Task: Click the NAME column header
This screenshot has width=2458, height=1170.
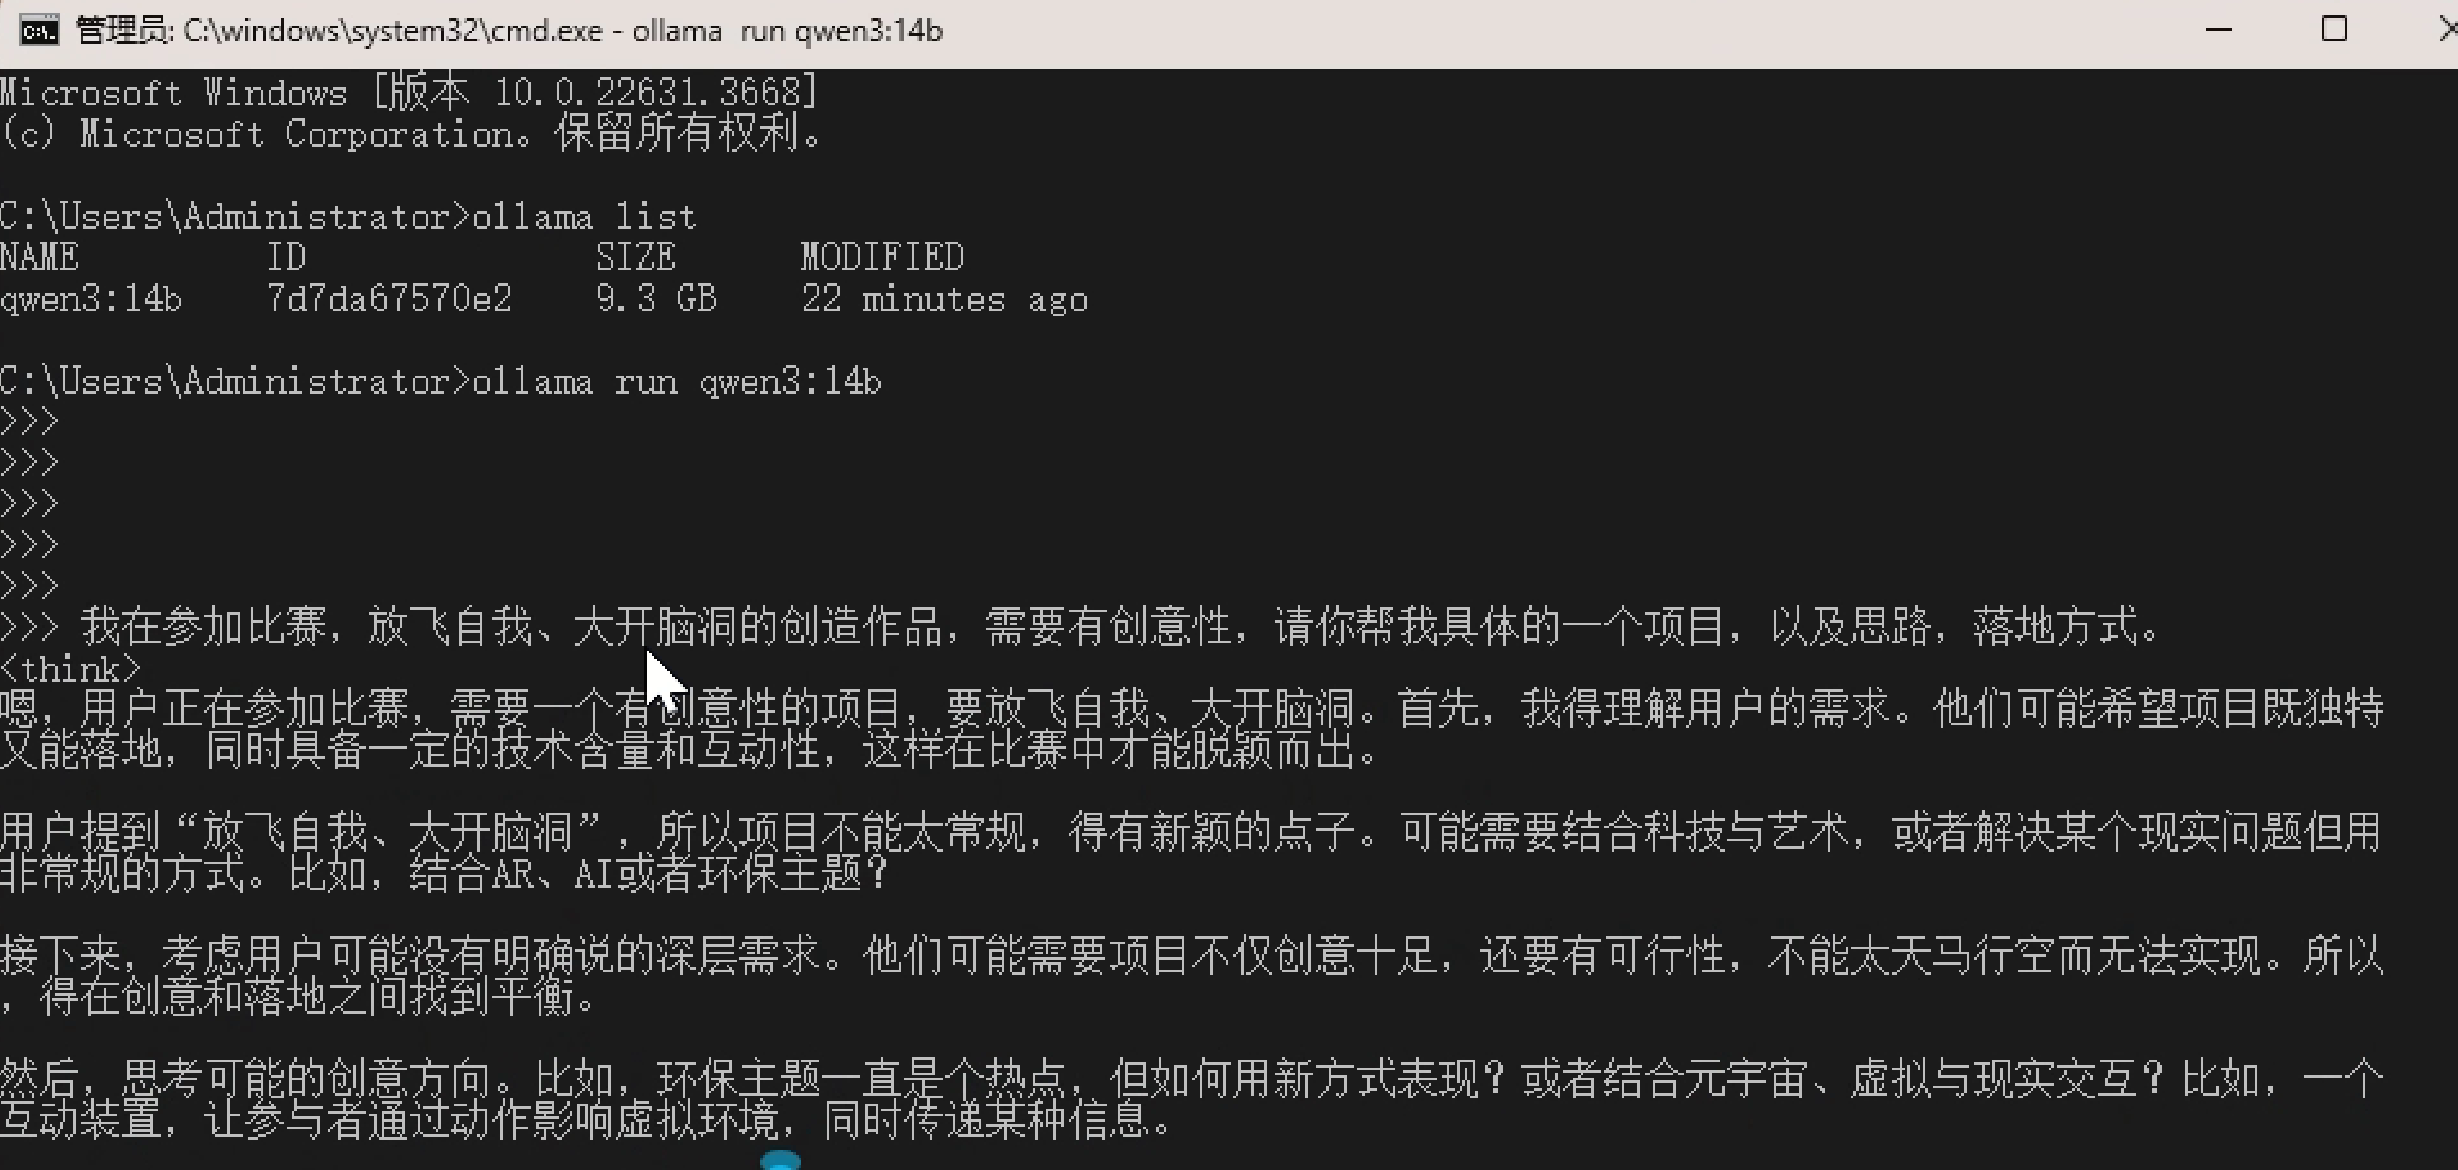Action: (39, 257)
